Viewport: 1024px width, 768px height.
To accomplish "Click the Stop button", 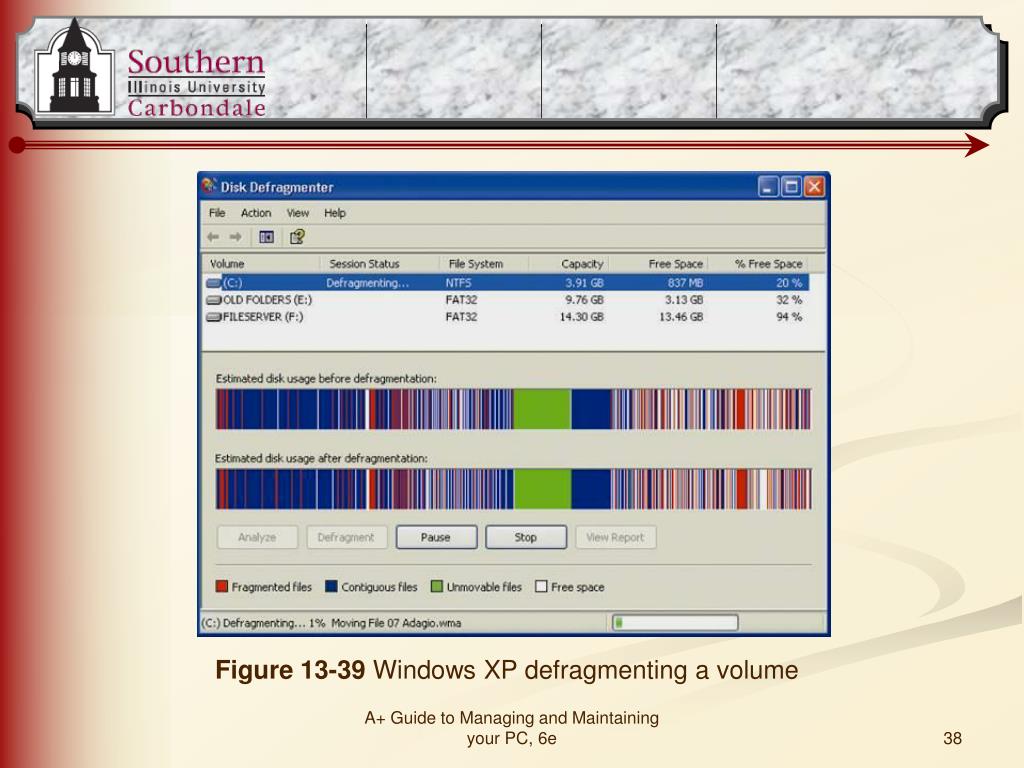I will [526, 537].
